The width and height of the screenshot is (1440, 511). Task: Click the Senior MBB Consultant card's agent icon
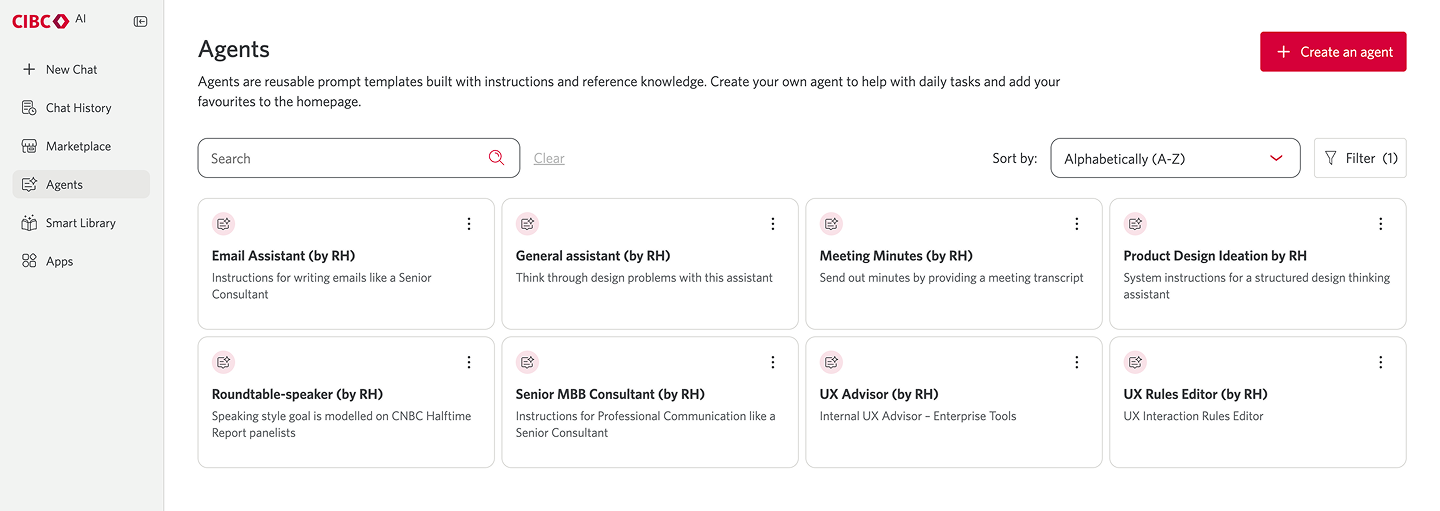(x=528, y=362)
